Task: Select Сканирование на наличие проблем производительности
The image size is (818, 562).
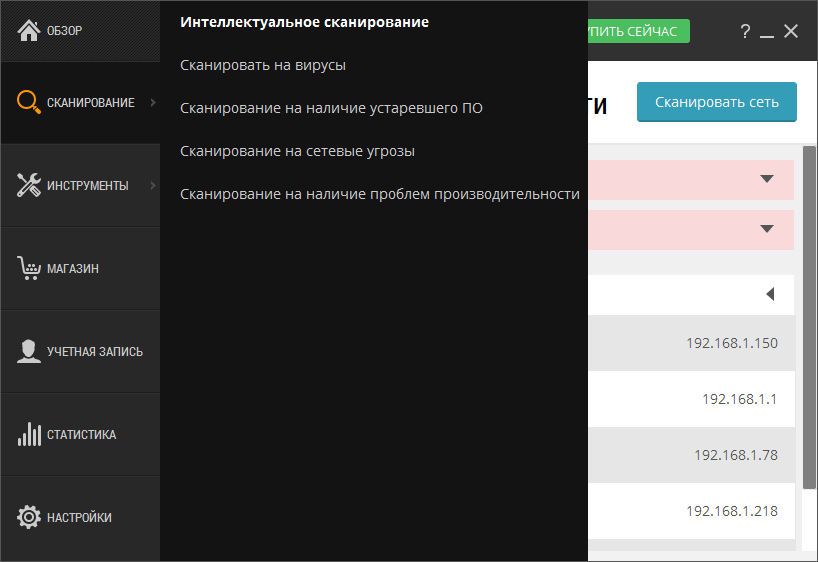Action: click(380, 194)
